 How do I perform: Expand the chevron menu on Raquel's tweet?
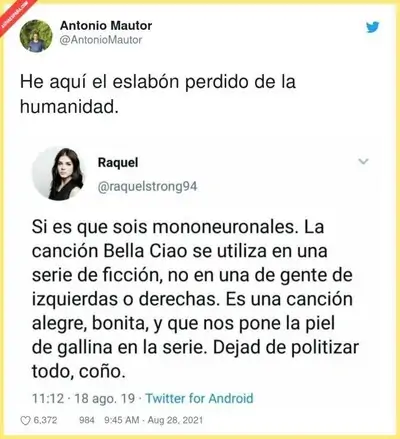[x=363, y=162]
